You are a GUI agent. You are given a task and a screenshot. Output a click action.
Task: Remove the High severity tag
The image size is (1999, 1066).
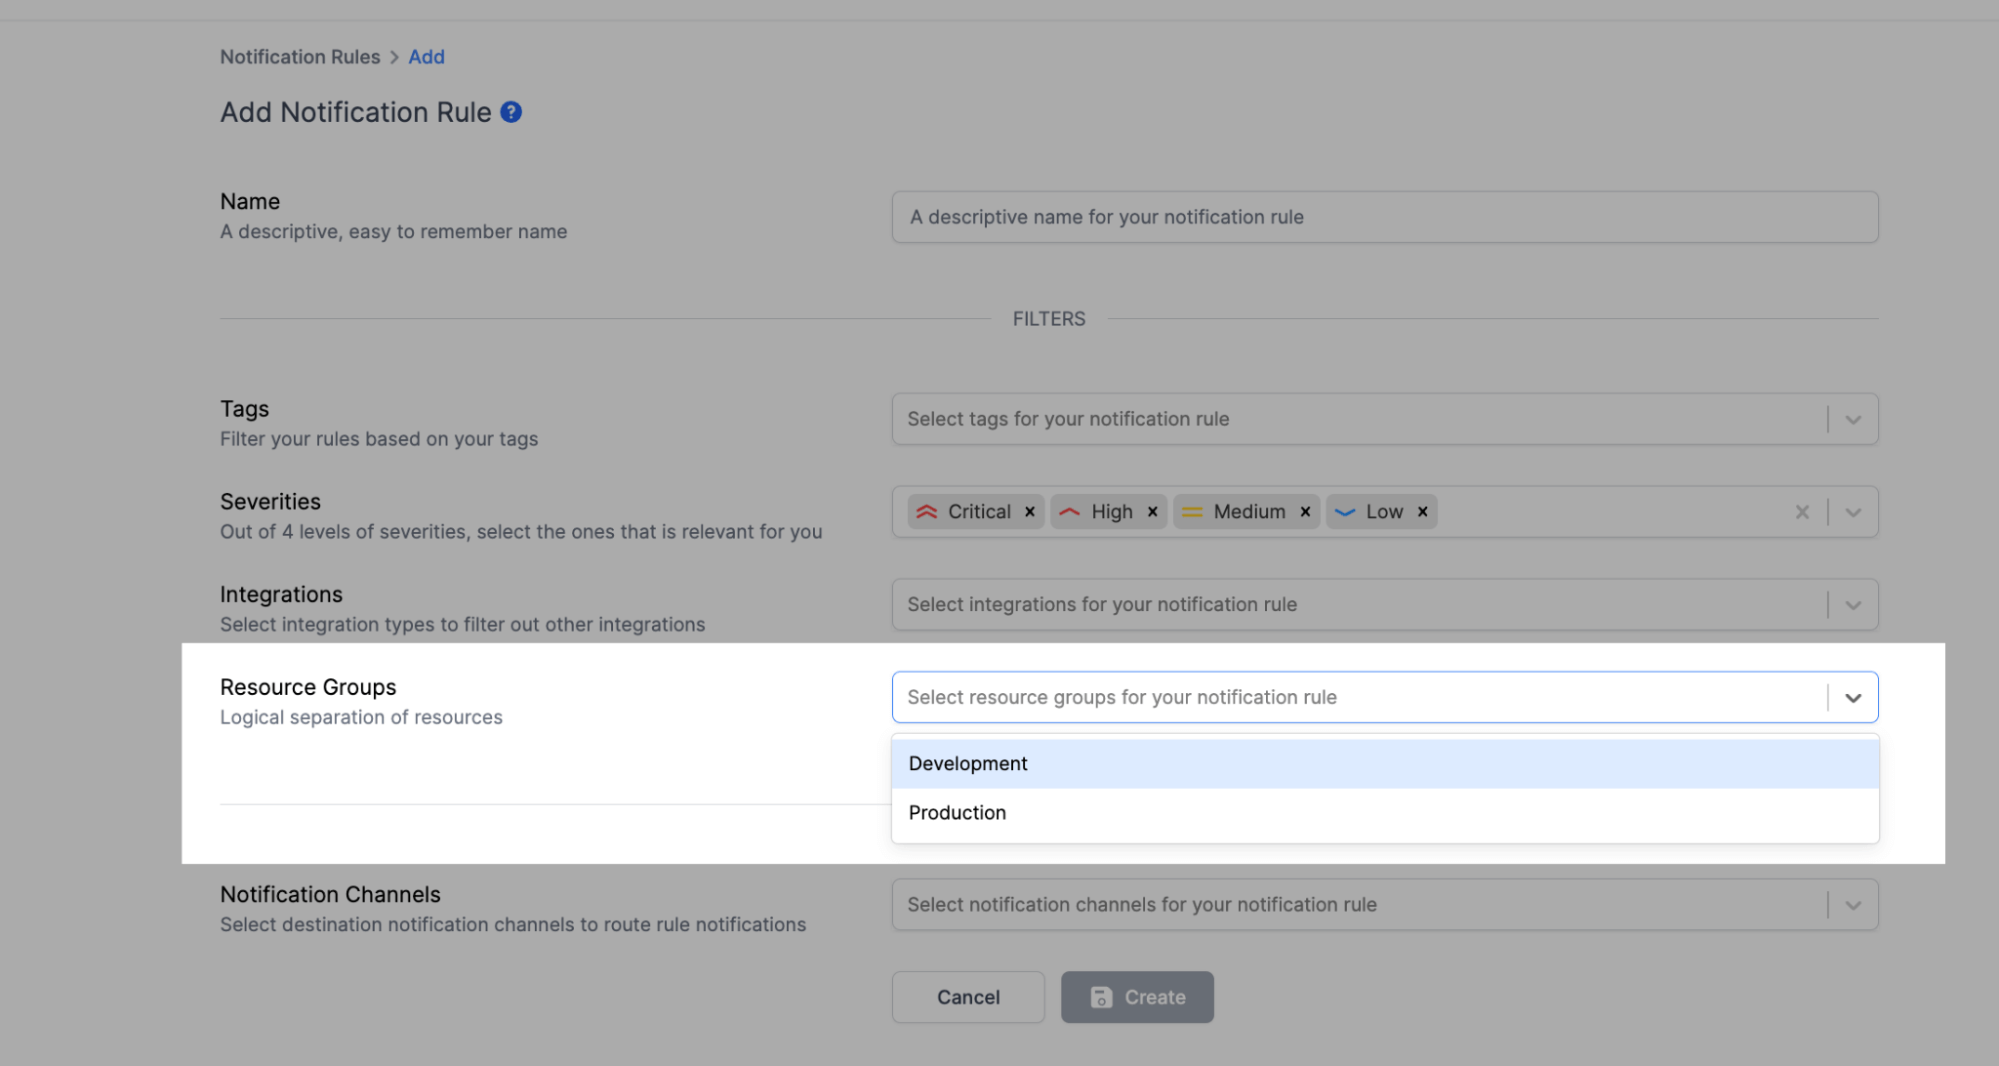(x=1152, y=511)
